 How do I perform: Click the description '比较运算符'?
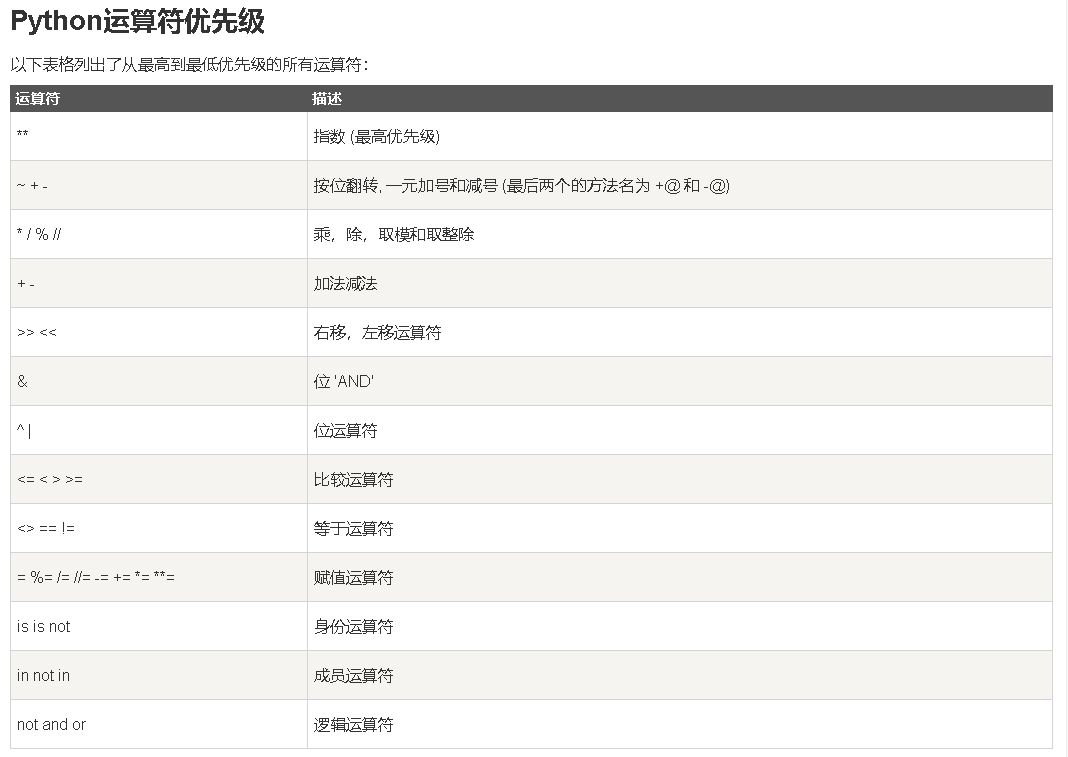click(x=354, y=480)
